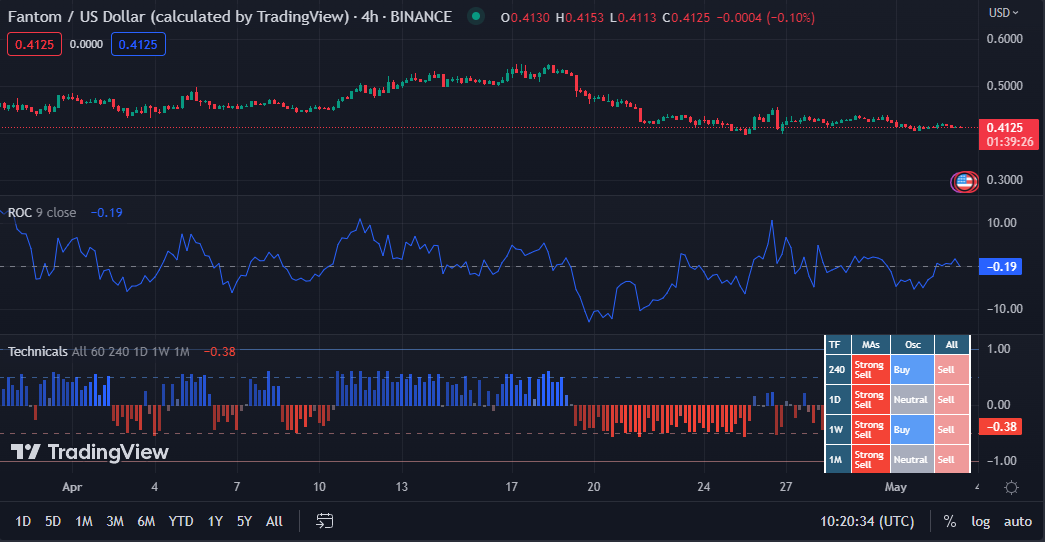Click the TradingView logo
1045x542 pixels.
[x=90, y=452]
